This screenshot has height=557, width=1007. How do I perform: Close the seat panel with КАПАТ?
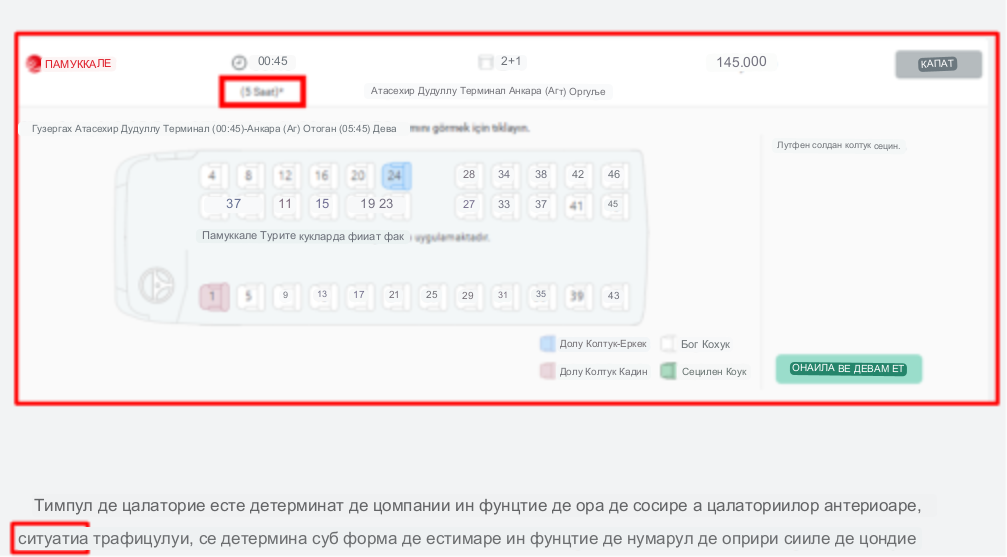click(938, 64)
